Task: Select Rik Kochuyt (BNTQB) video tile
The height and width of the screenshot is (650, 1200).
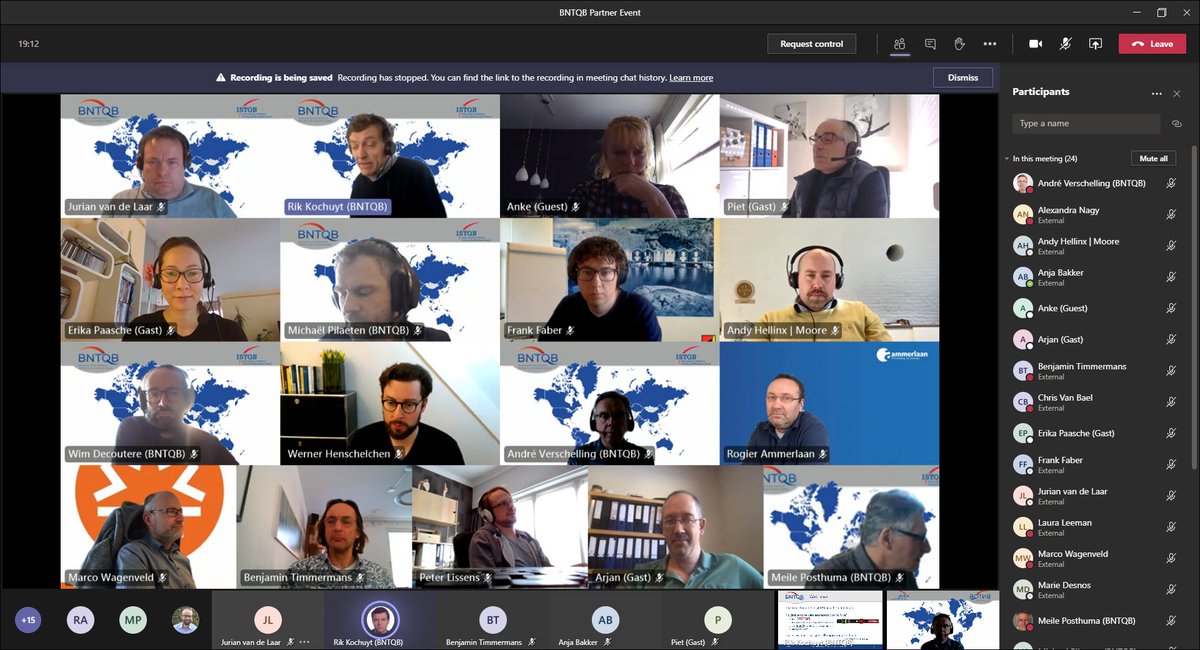Action: pyautogui.click(x=390, y=156)
